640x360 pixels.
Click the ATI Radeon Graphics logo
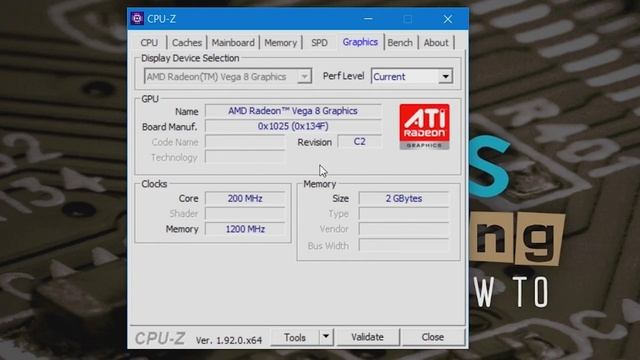coord(424,127)
